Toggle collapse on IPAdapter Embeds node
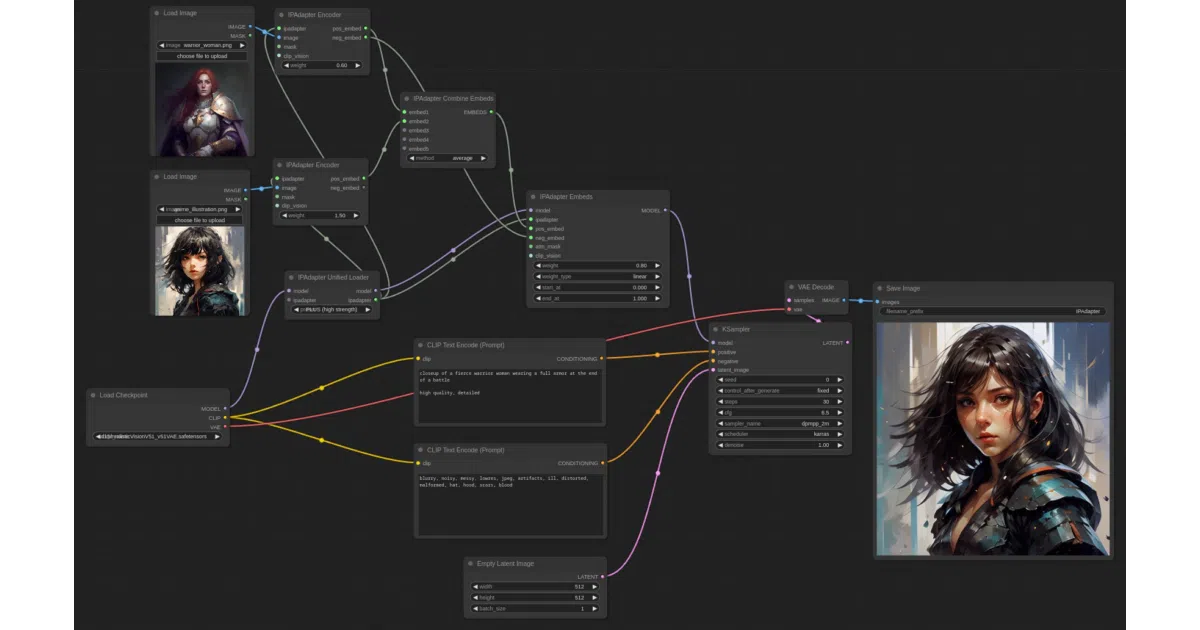This screenshot has width=1200, height=630. coord(534,197)
